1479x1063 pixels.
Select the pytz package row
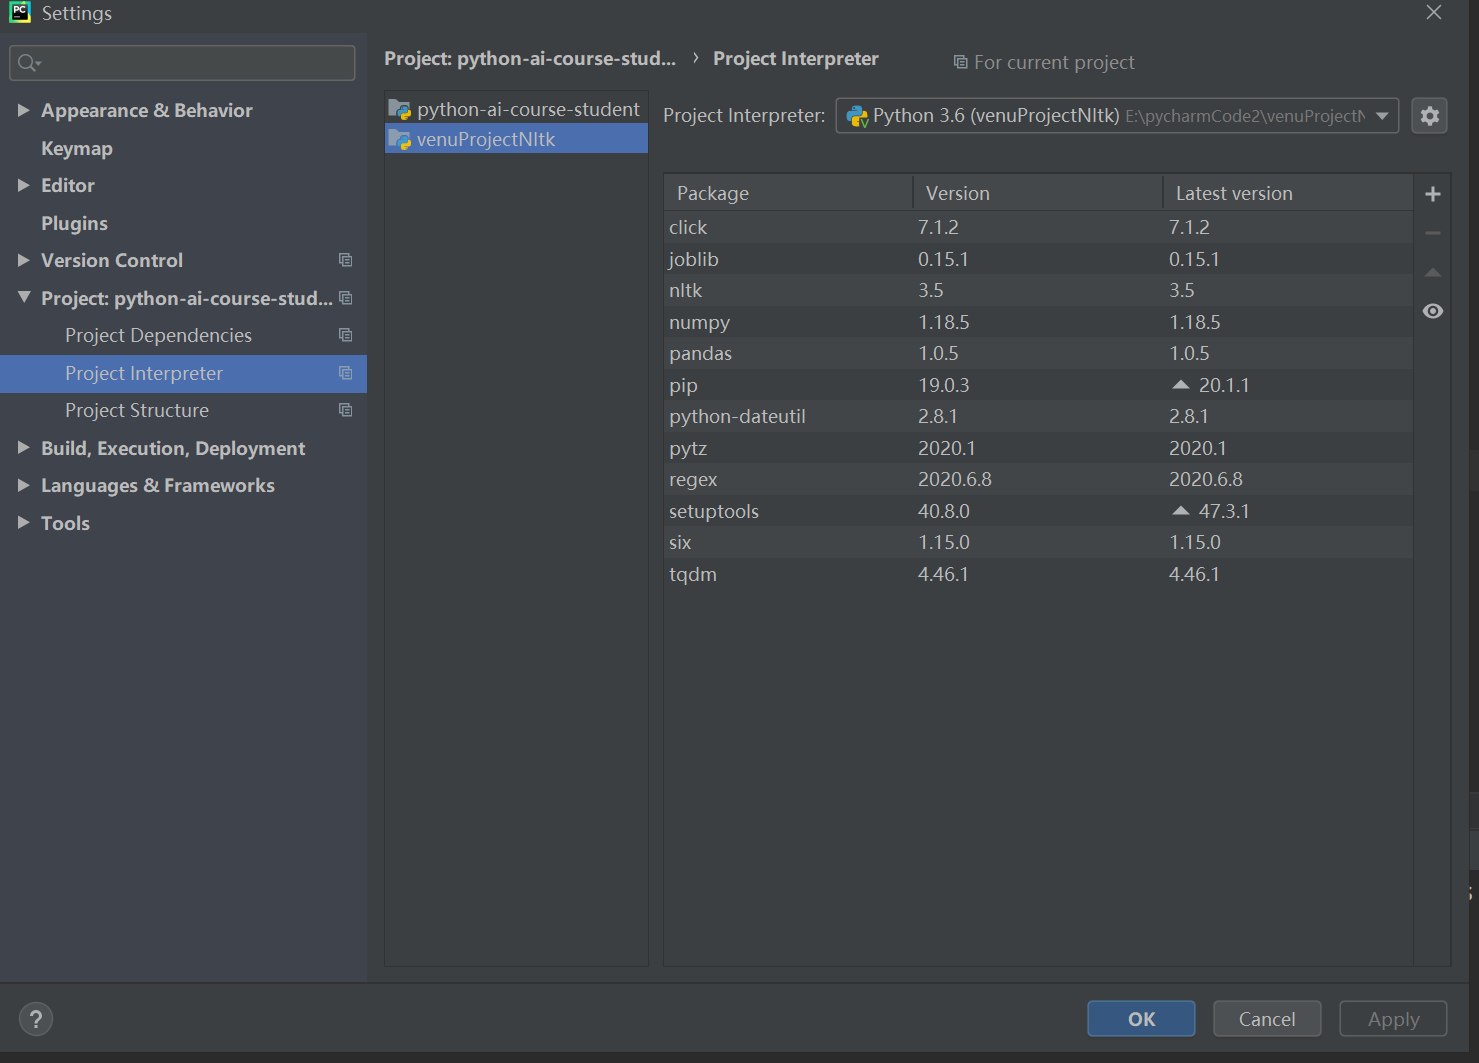(1038, 448)
